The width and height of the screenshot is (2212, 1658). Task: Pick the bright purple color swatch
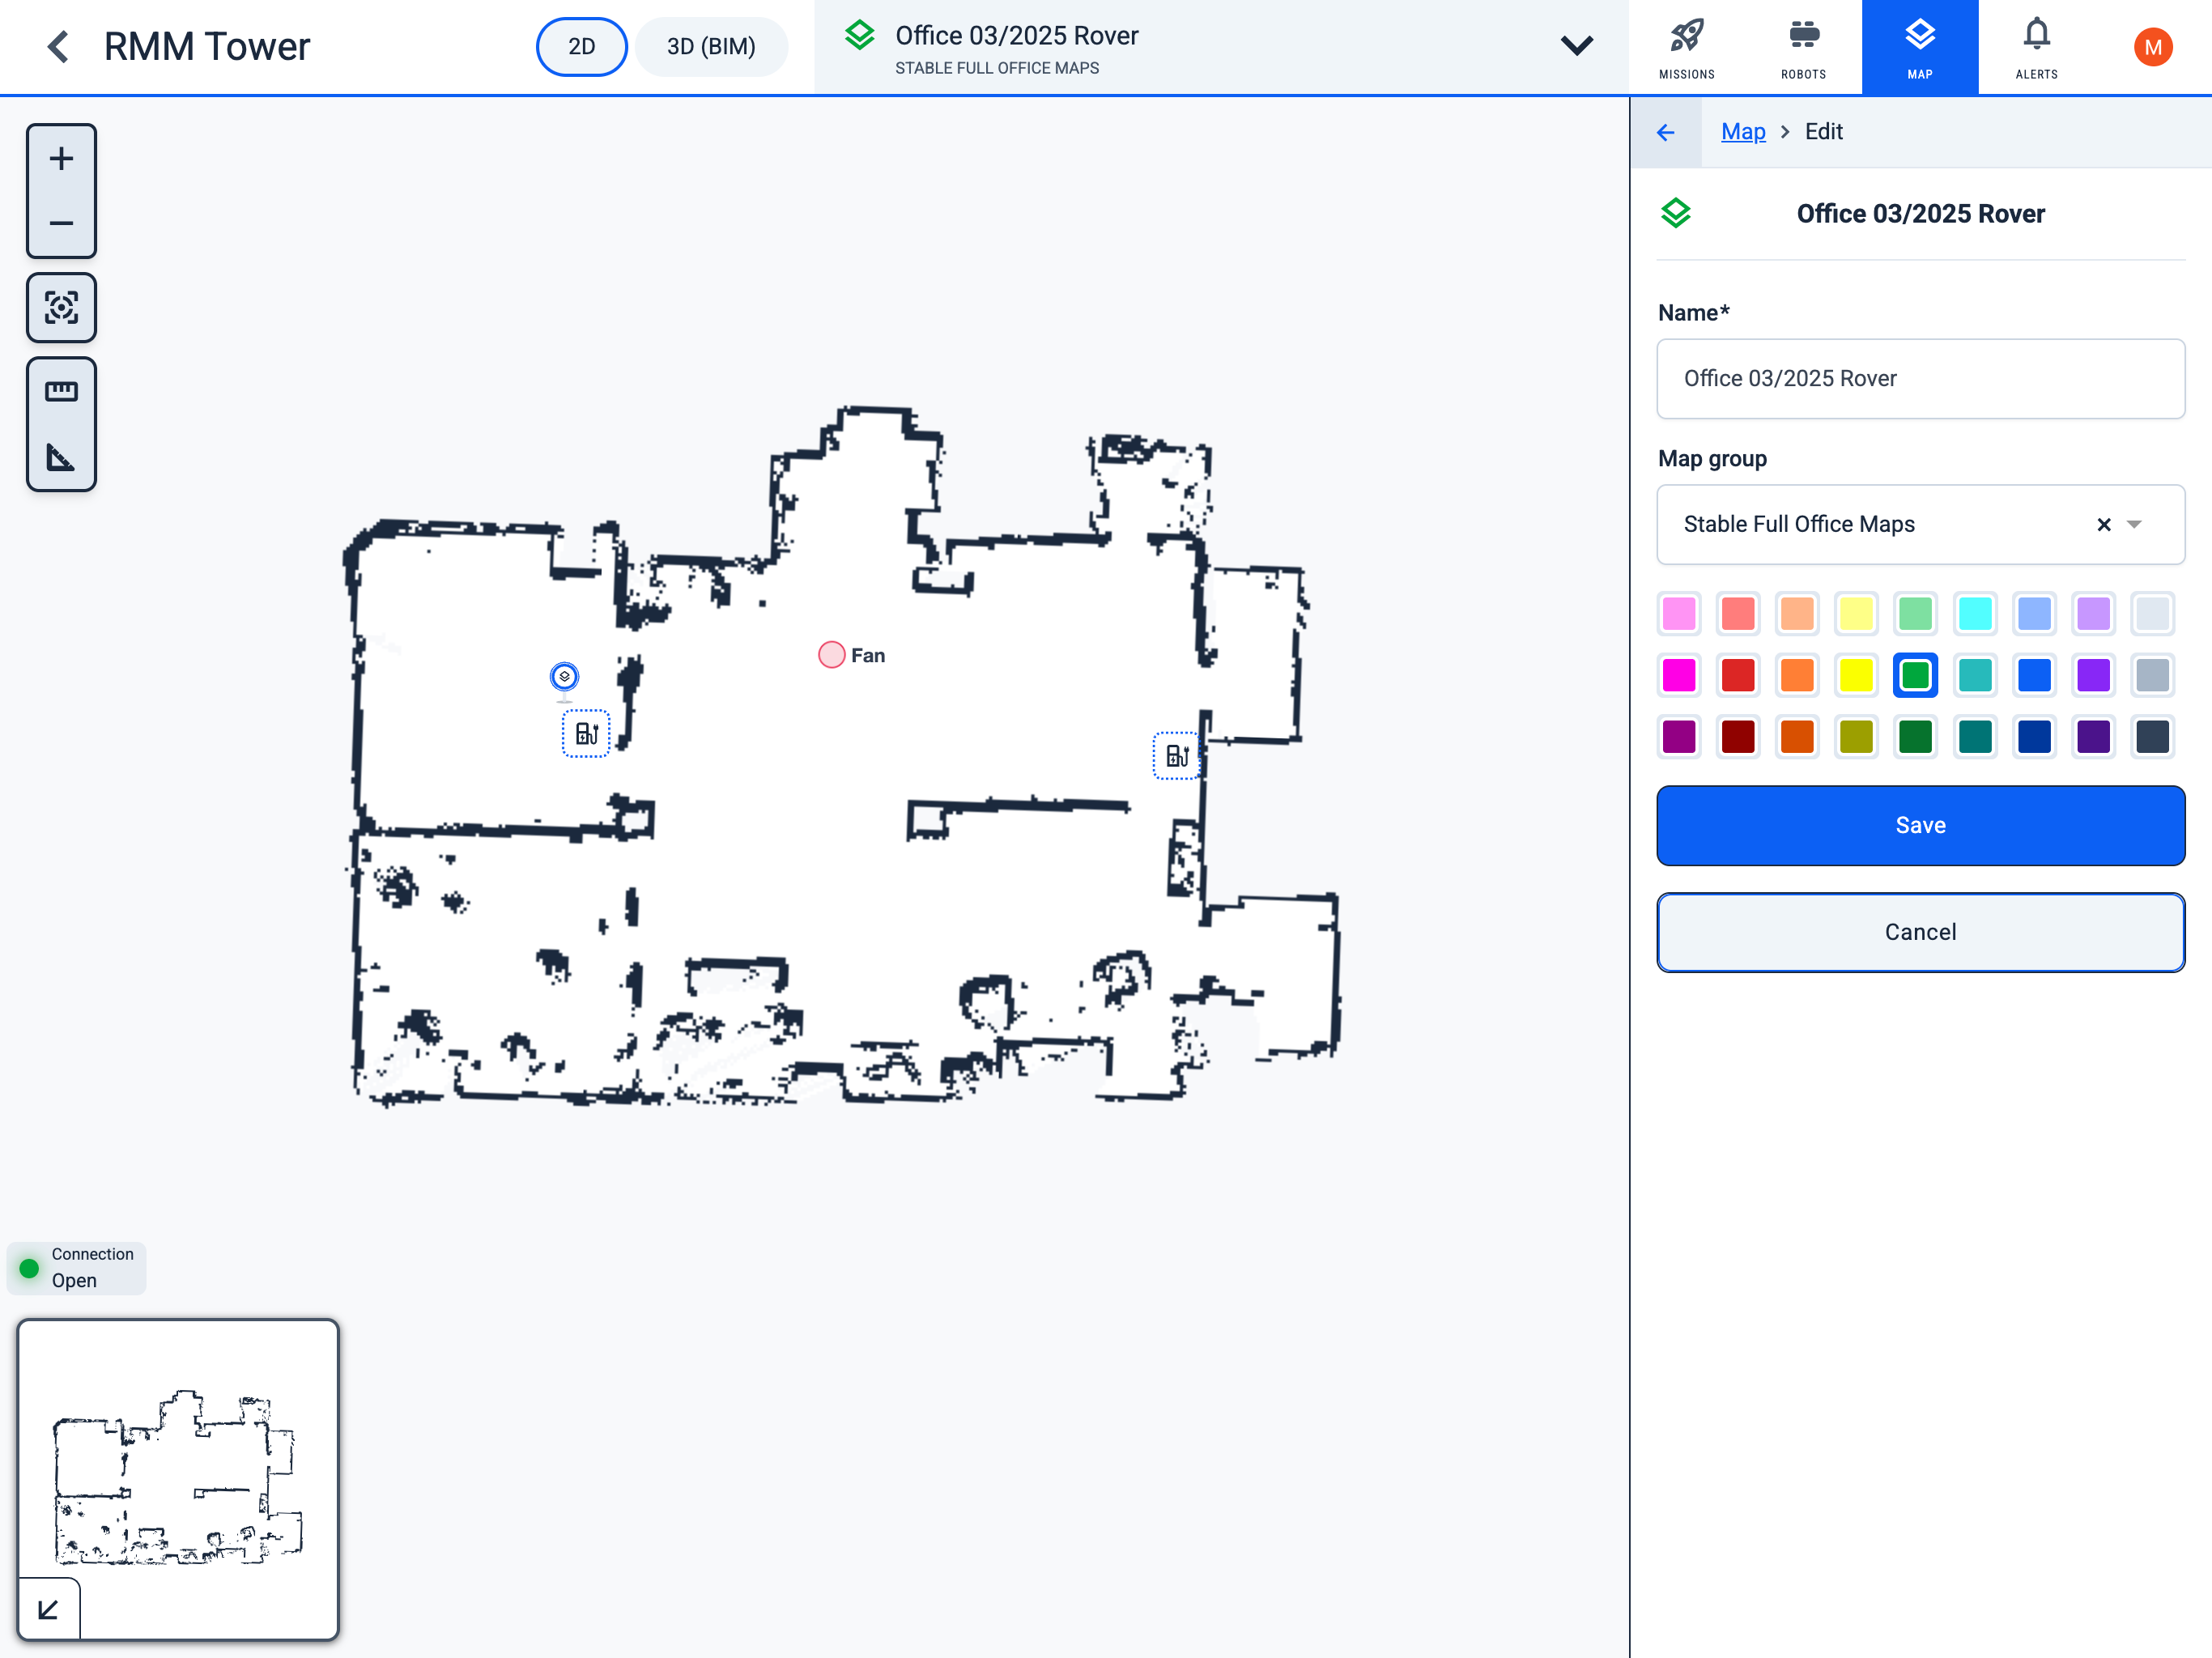tap(2093, 675)
